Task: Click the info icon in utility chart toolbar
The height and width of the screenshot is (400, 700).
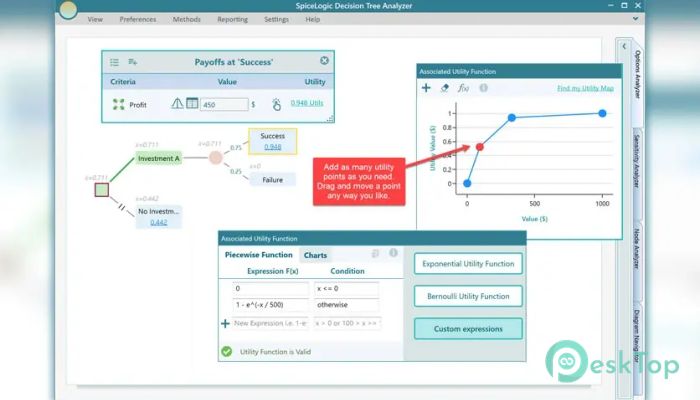Action: pos(483,88)
